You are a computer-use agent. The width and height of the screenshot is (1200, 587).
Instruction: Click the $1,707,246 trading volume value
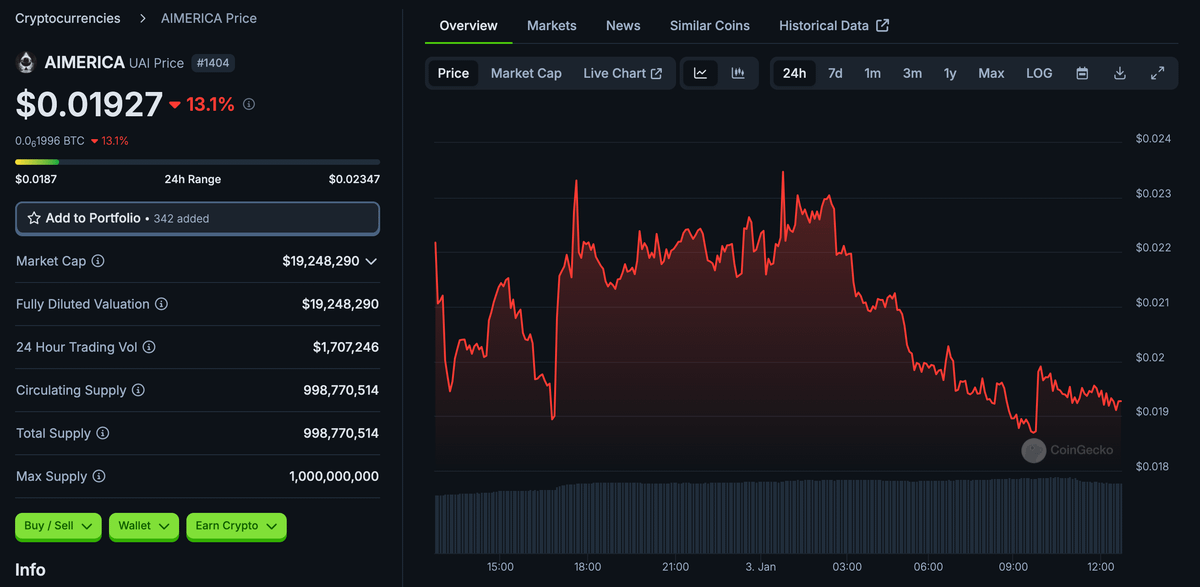click(346, 347)
